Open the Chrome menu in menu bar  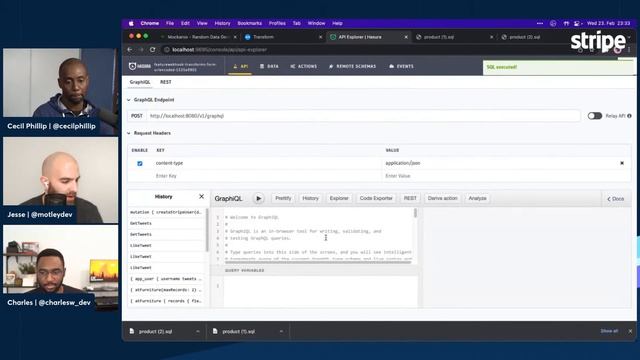click(150, 23)
